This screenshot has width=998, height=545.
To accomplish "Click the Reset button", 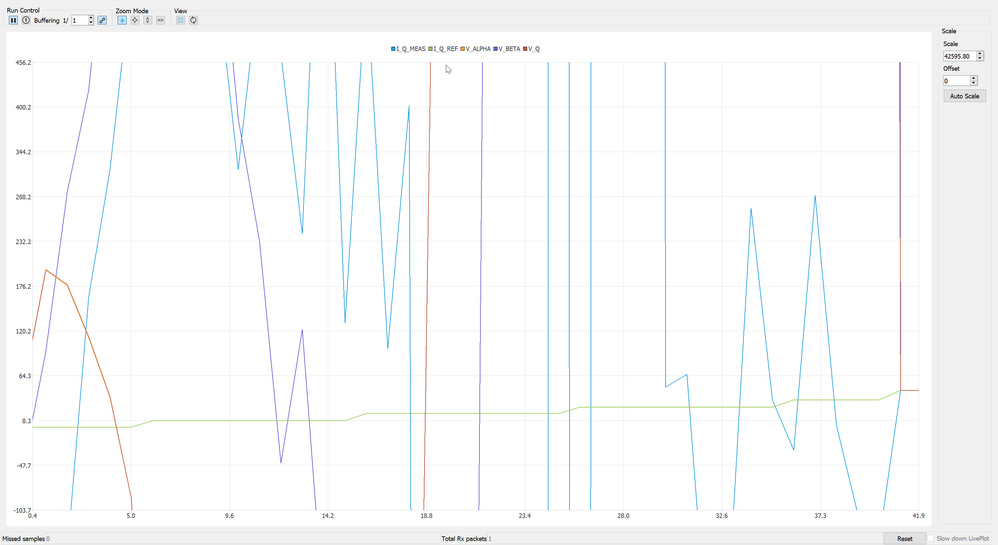I will tap(904, 539).
